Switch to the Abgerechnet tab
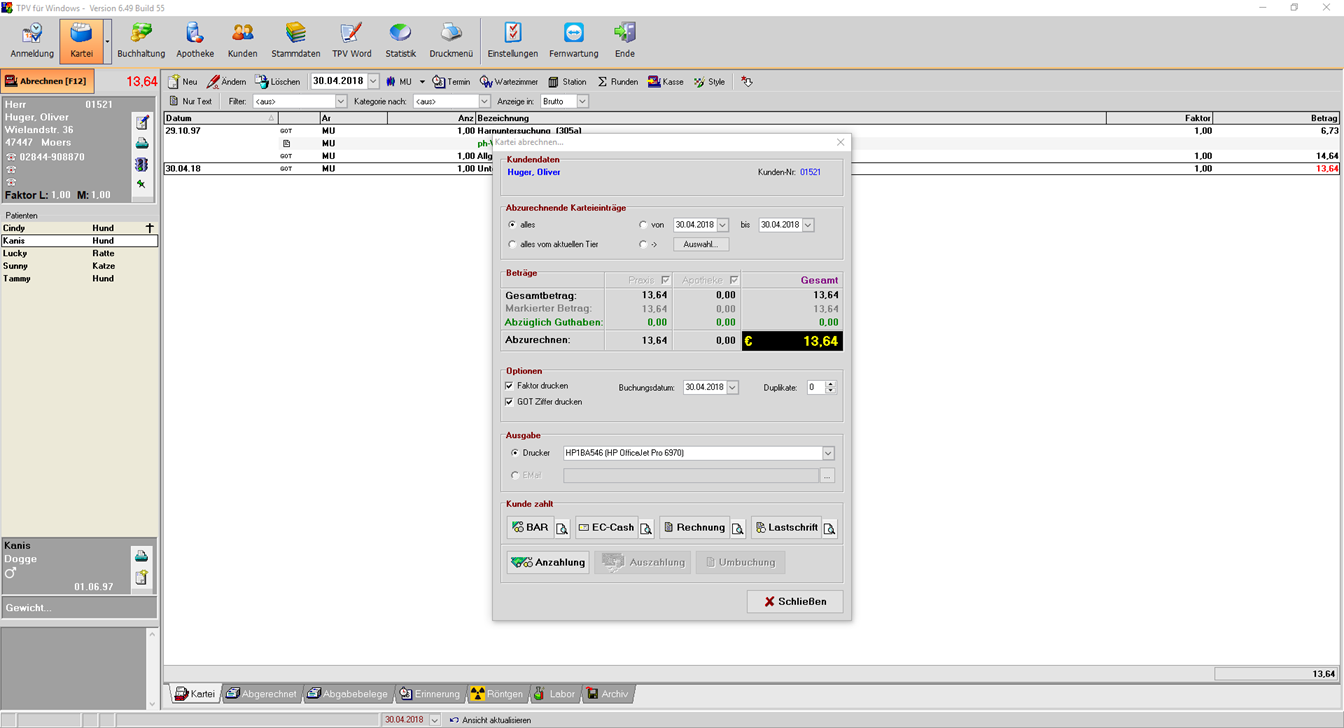This screenshot has width=1344, height=728. pyautogui.click(x=261, y=694)
